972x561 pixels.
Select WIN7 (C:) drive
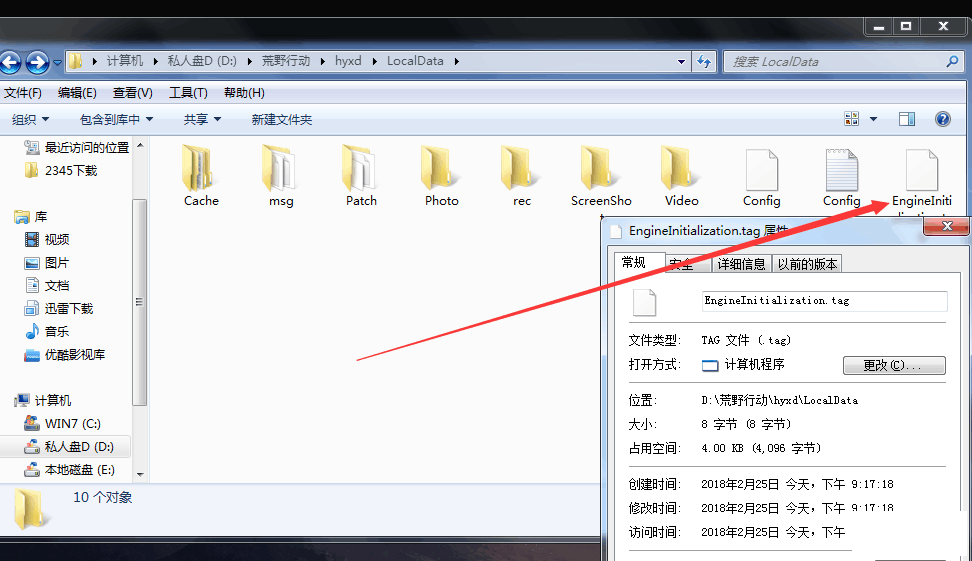62,424
